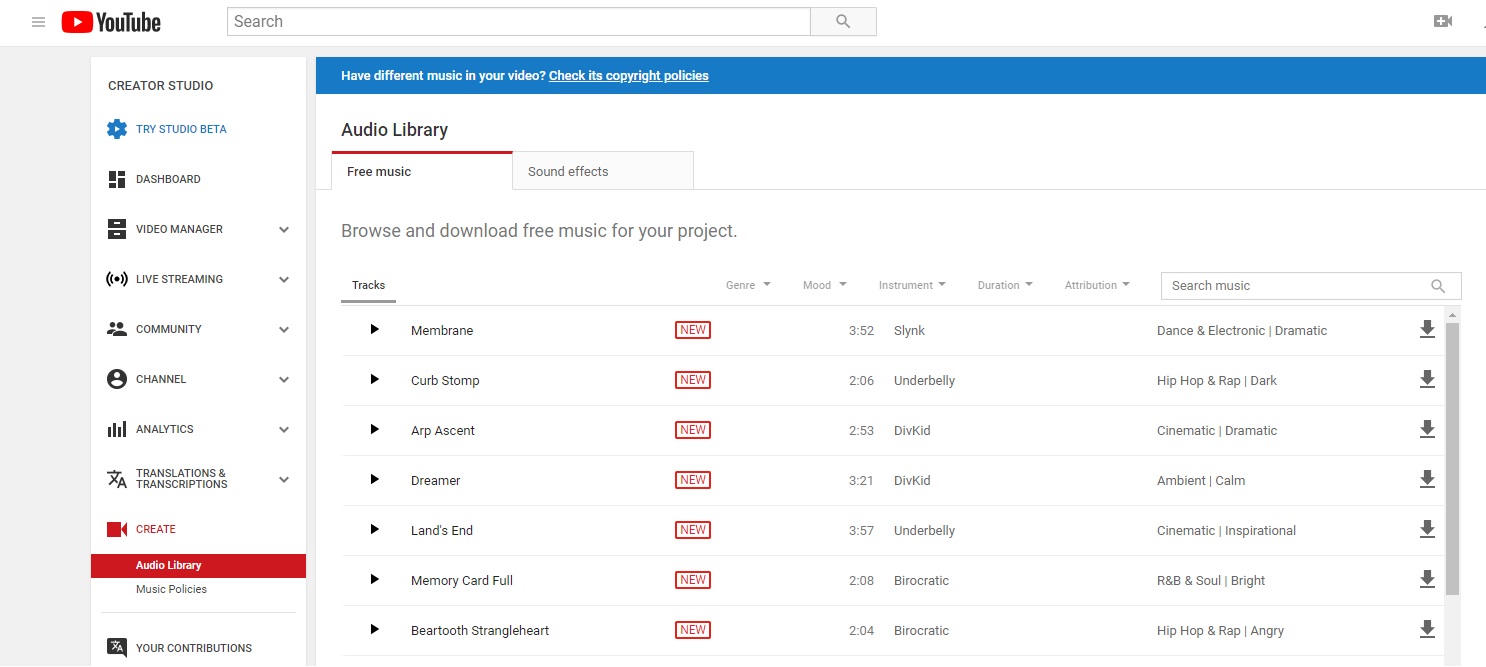Click the YouTube logo
This screenshot has width=1486, height=667.
(x=110, y=21)
